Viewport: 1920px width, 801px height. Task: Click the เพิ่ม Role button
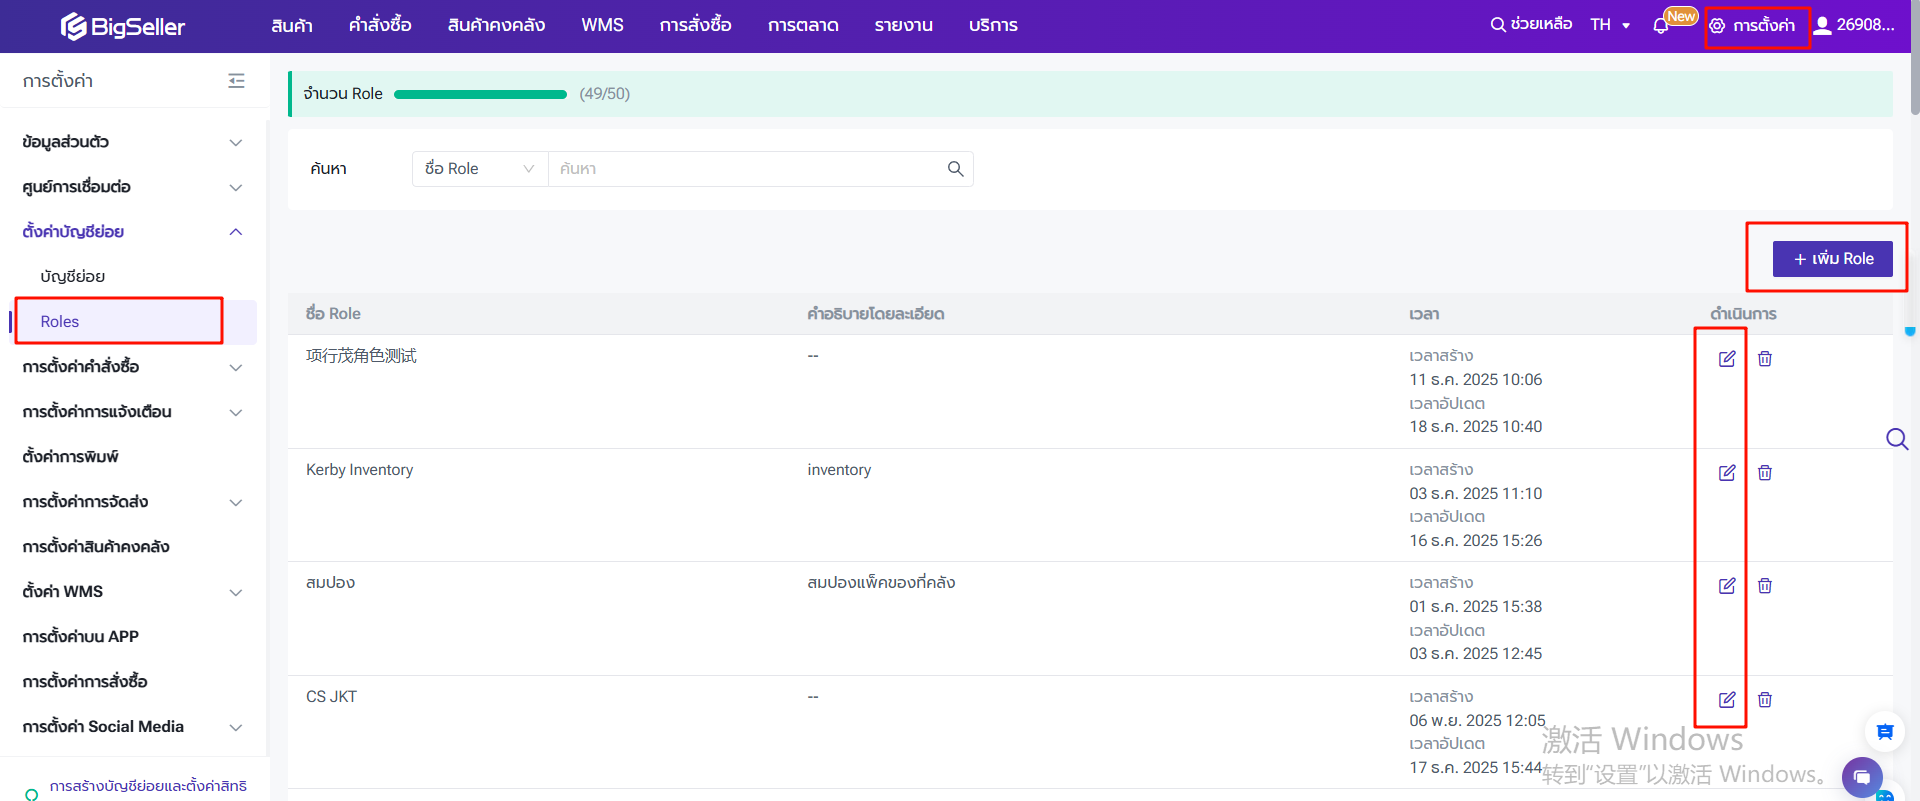coord(1832,259)
